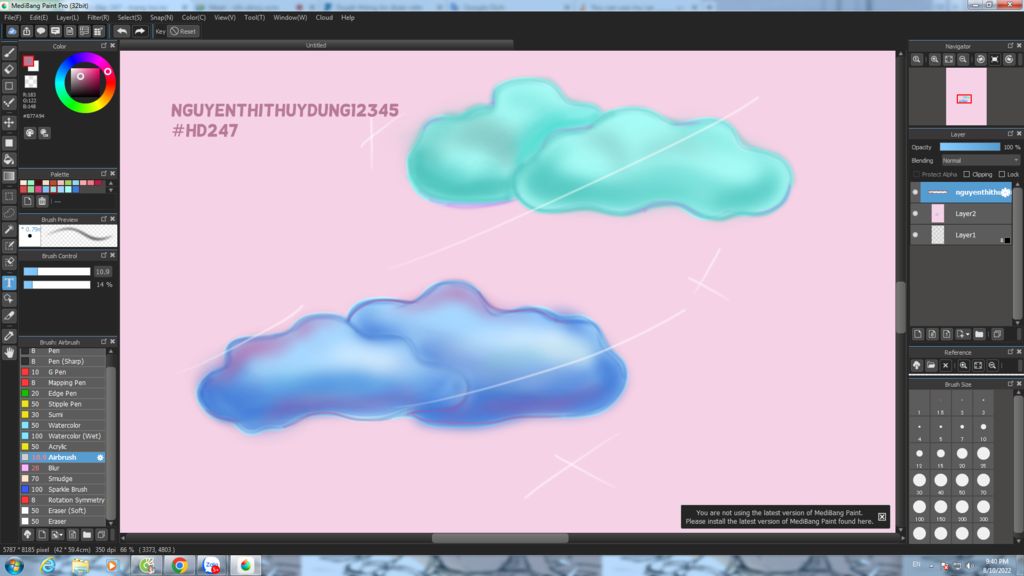Add a layer folder
Viewport: 1024px width, 576px height.
click(979, 334)
